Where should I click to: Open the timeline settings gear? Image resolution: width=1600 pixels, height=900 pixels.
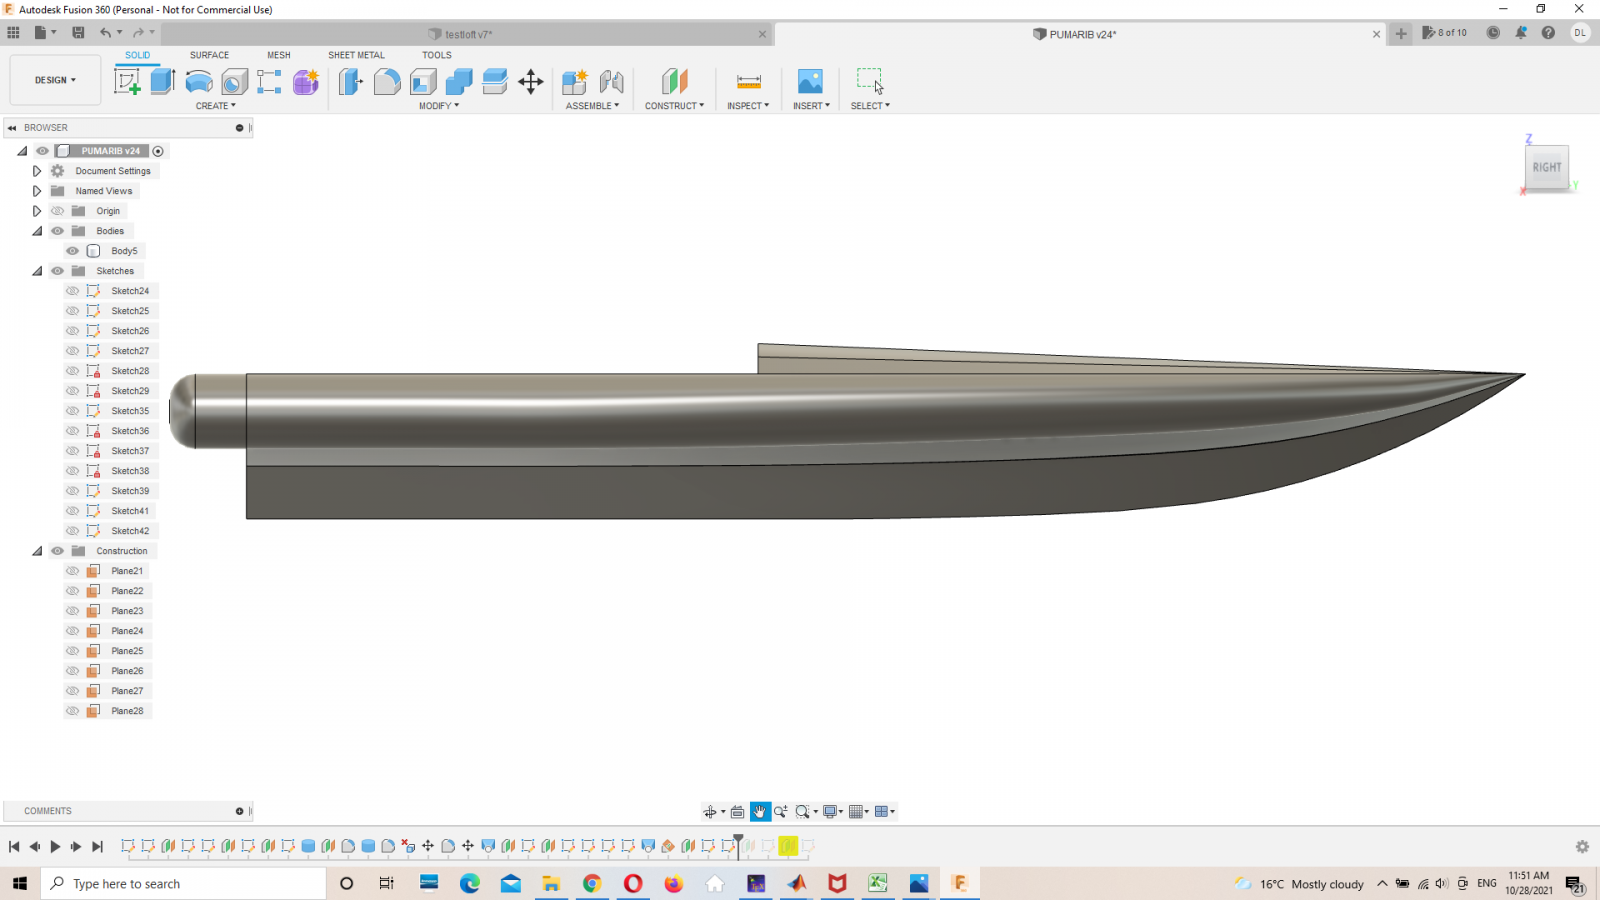(1582, 847)
